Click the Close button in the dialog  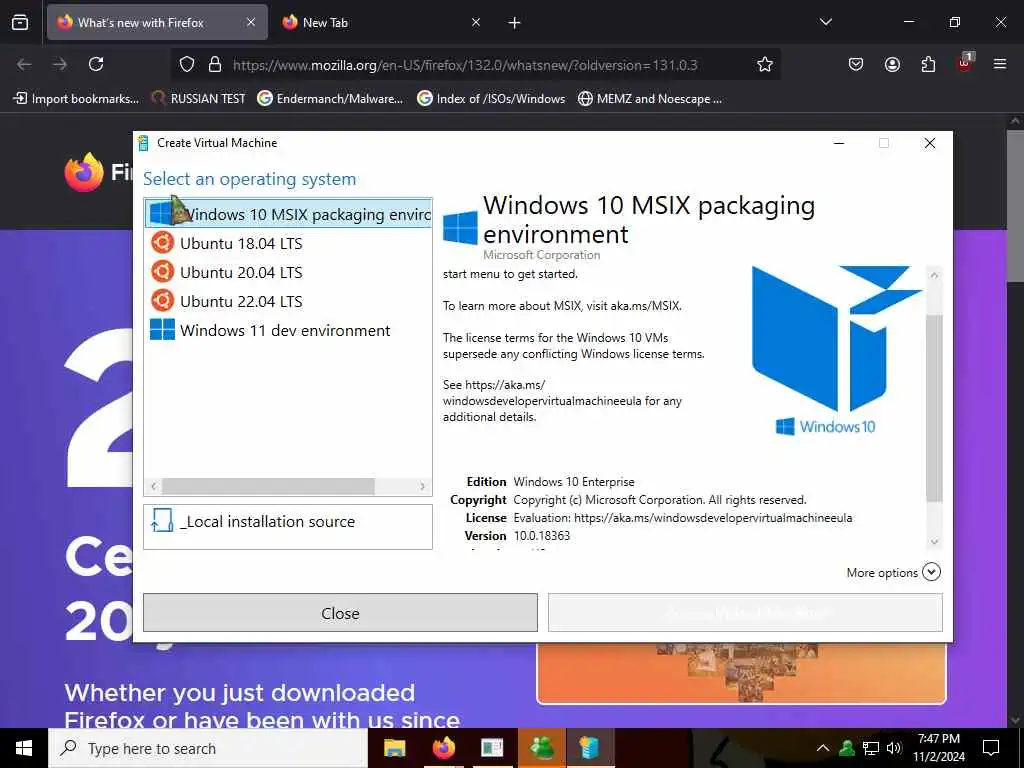coord(340,613)
